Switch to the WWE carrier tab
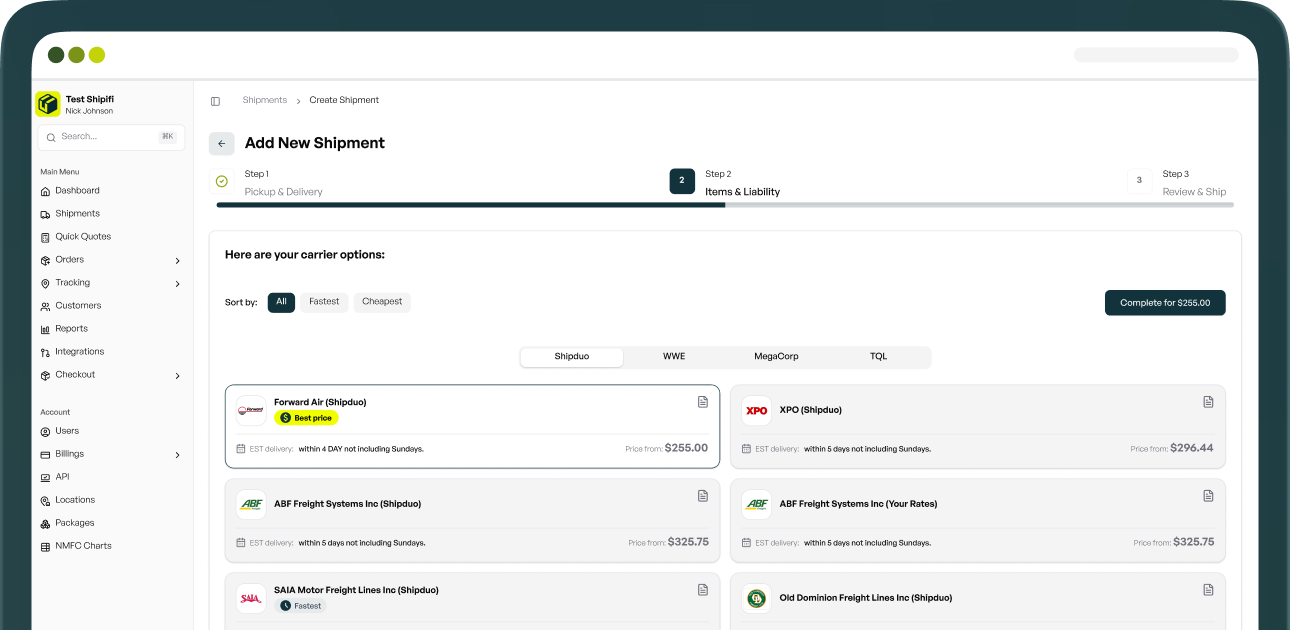 click(674, 357)
